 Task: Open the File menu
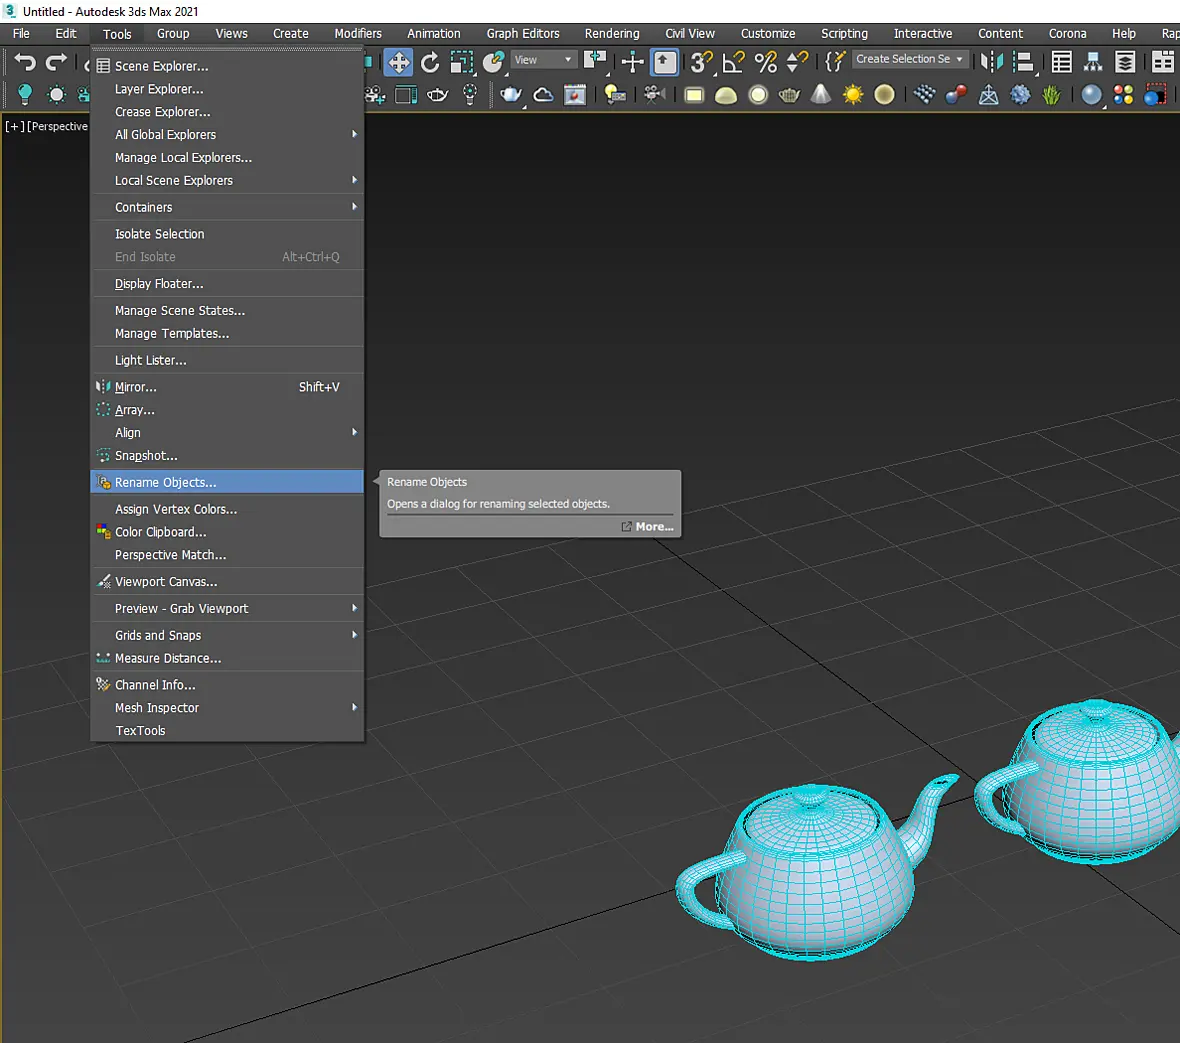point(21,34)
